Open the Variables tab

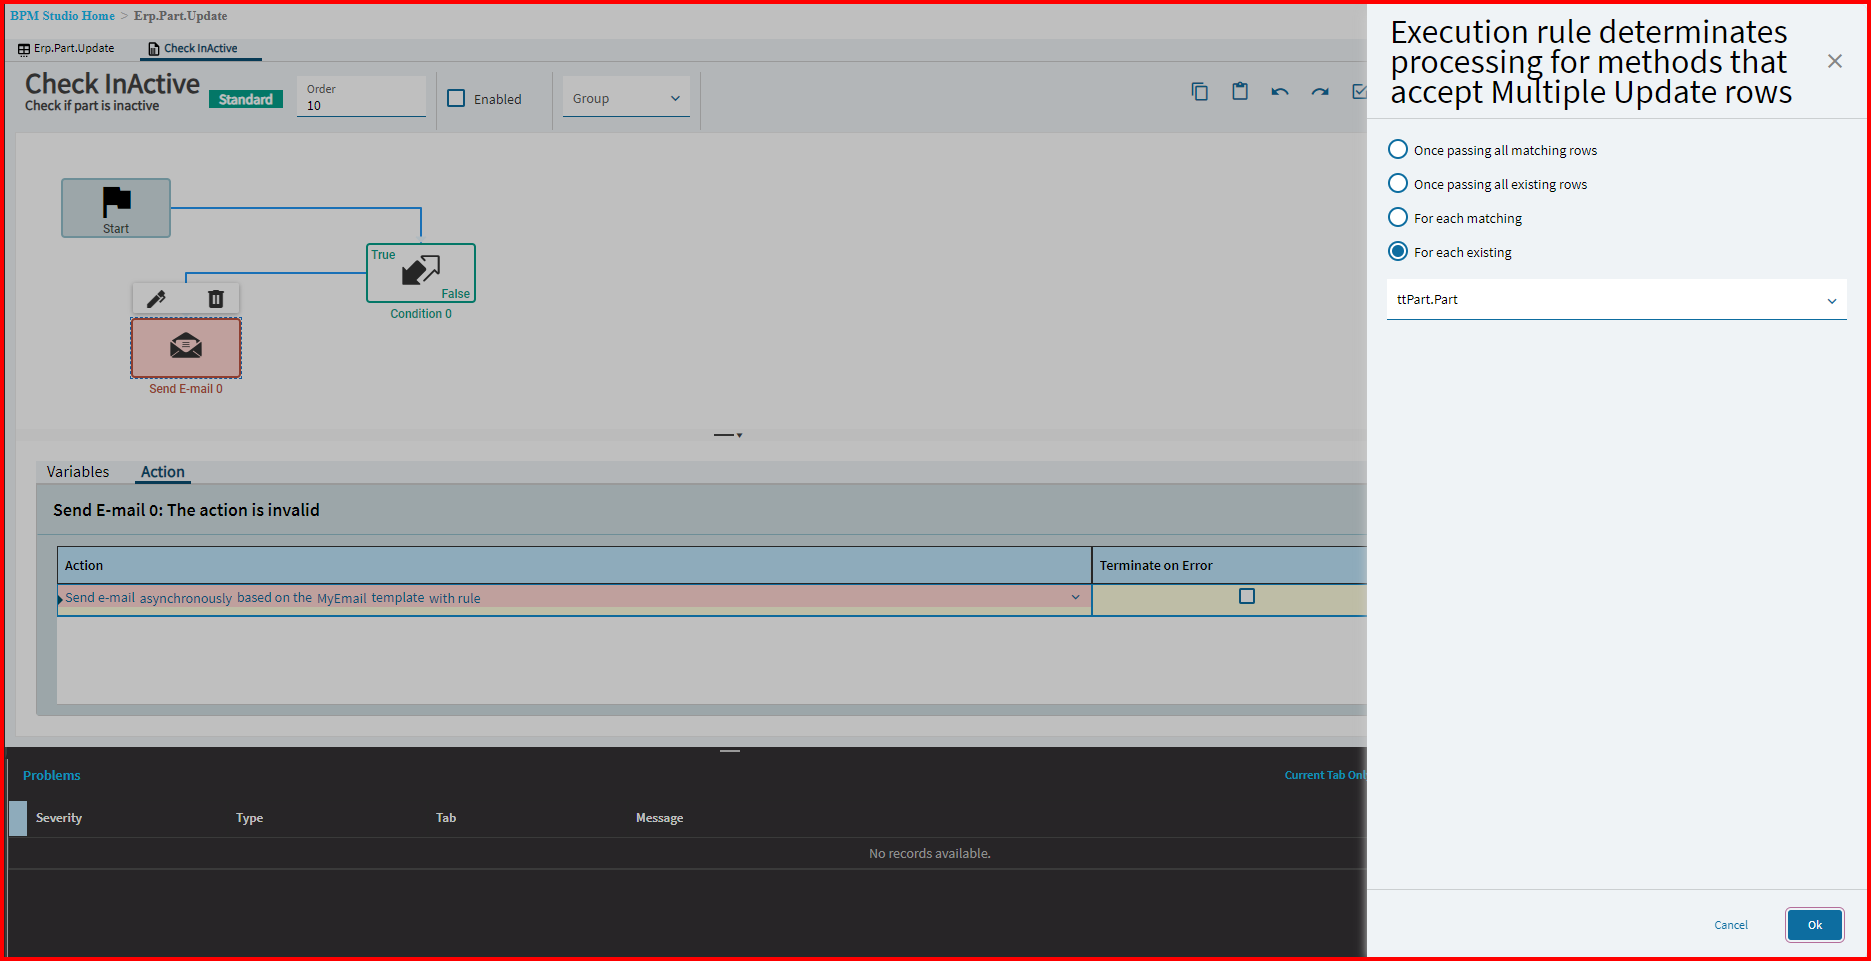[78, 472]
